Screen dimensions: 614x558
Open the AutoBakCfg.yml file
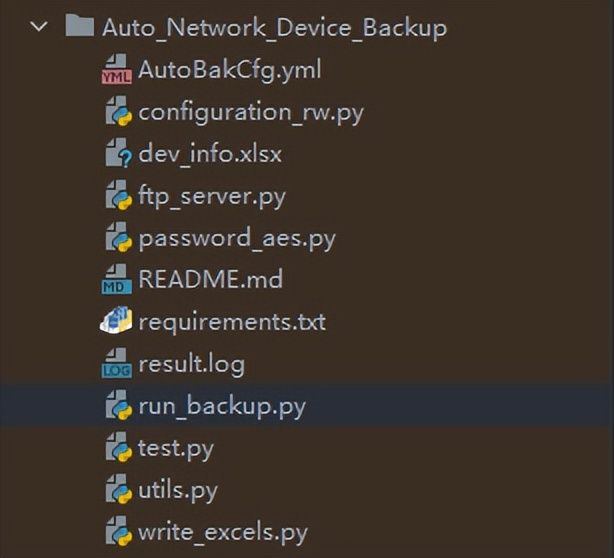(229, 70)
